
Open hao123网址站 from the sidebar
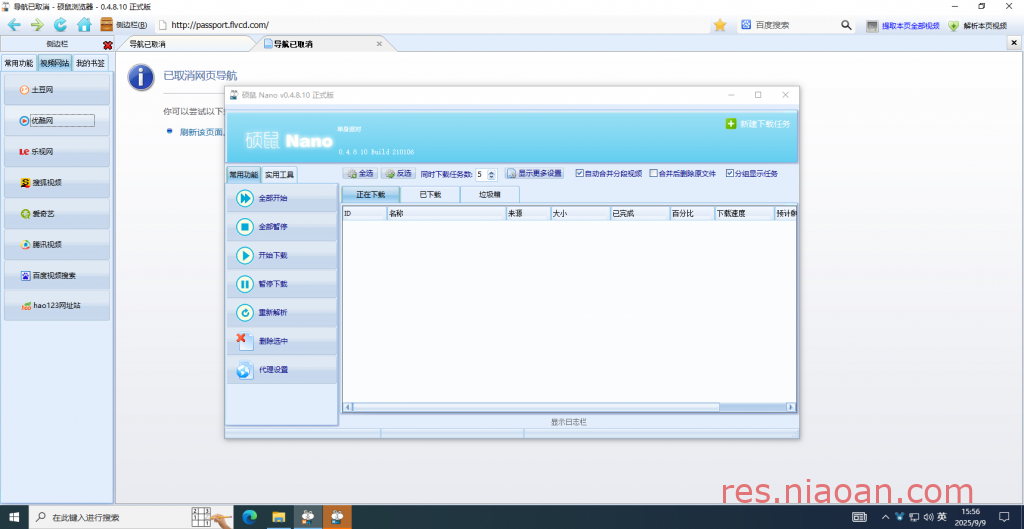click(57, 305)
